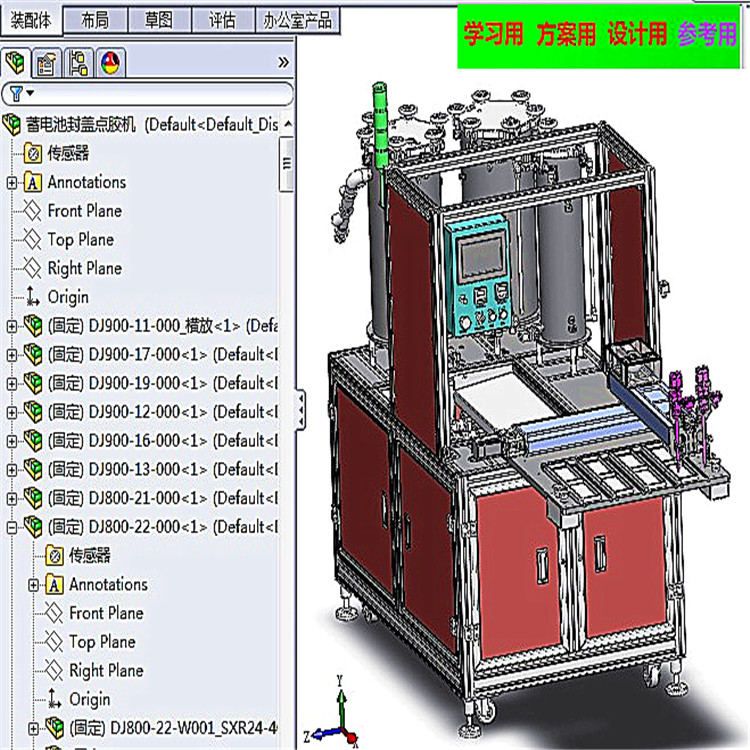Click the panel splitter collapse handle

[301, 410]
